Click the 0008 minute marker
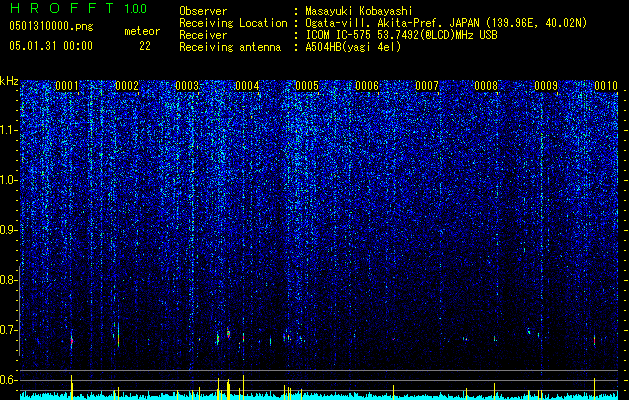 [x=486, y=86]
